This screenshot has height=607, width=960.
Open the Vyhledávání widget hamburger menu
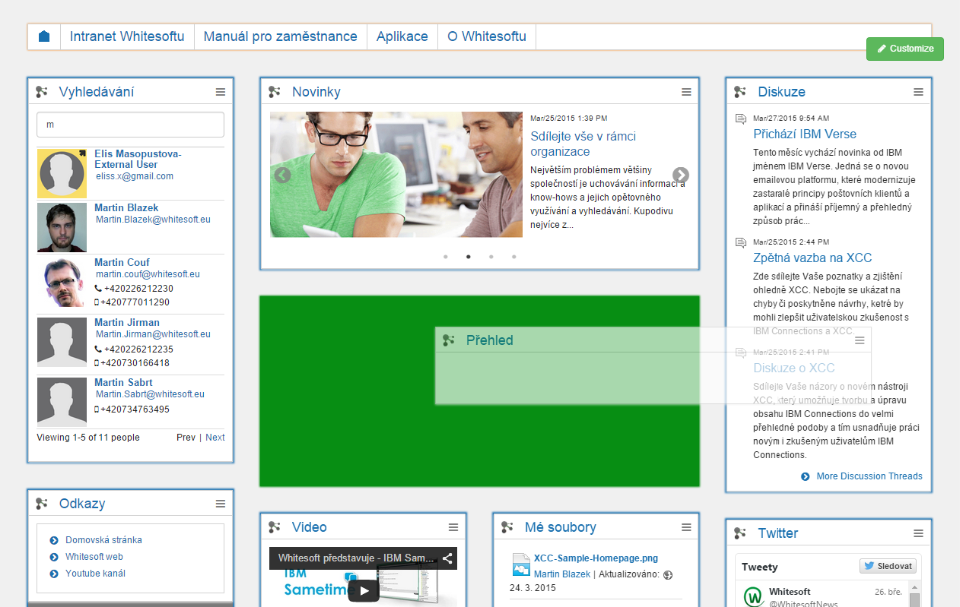220,92
